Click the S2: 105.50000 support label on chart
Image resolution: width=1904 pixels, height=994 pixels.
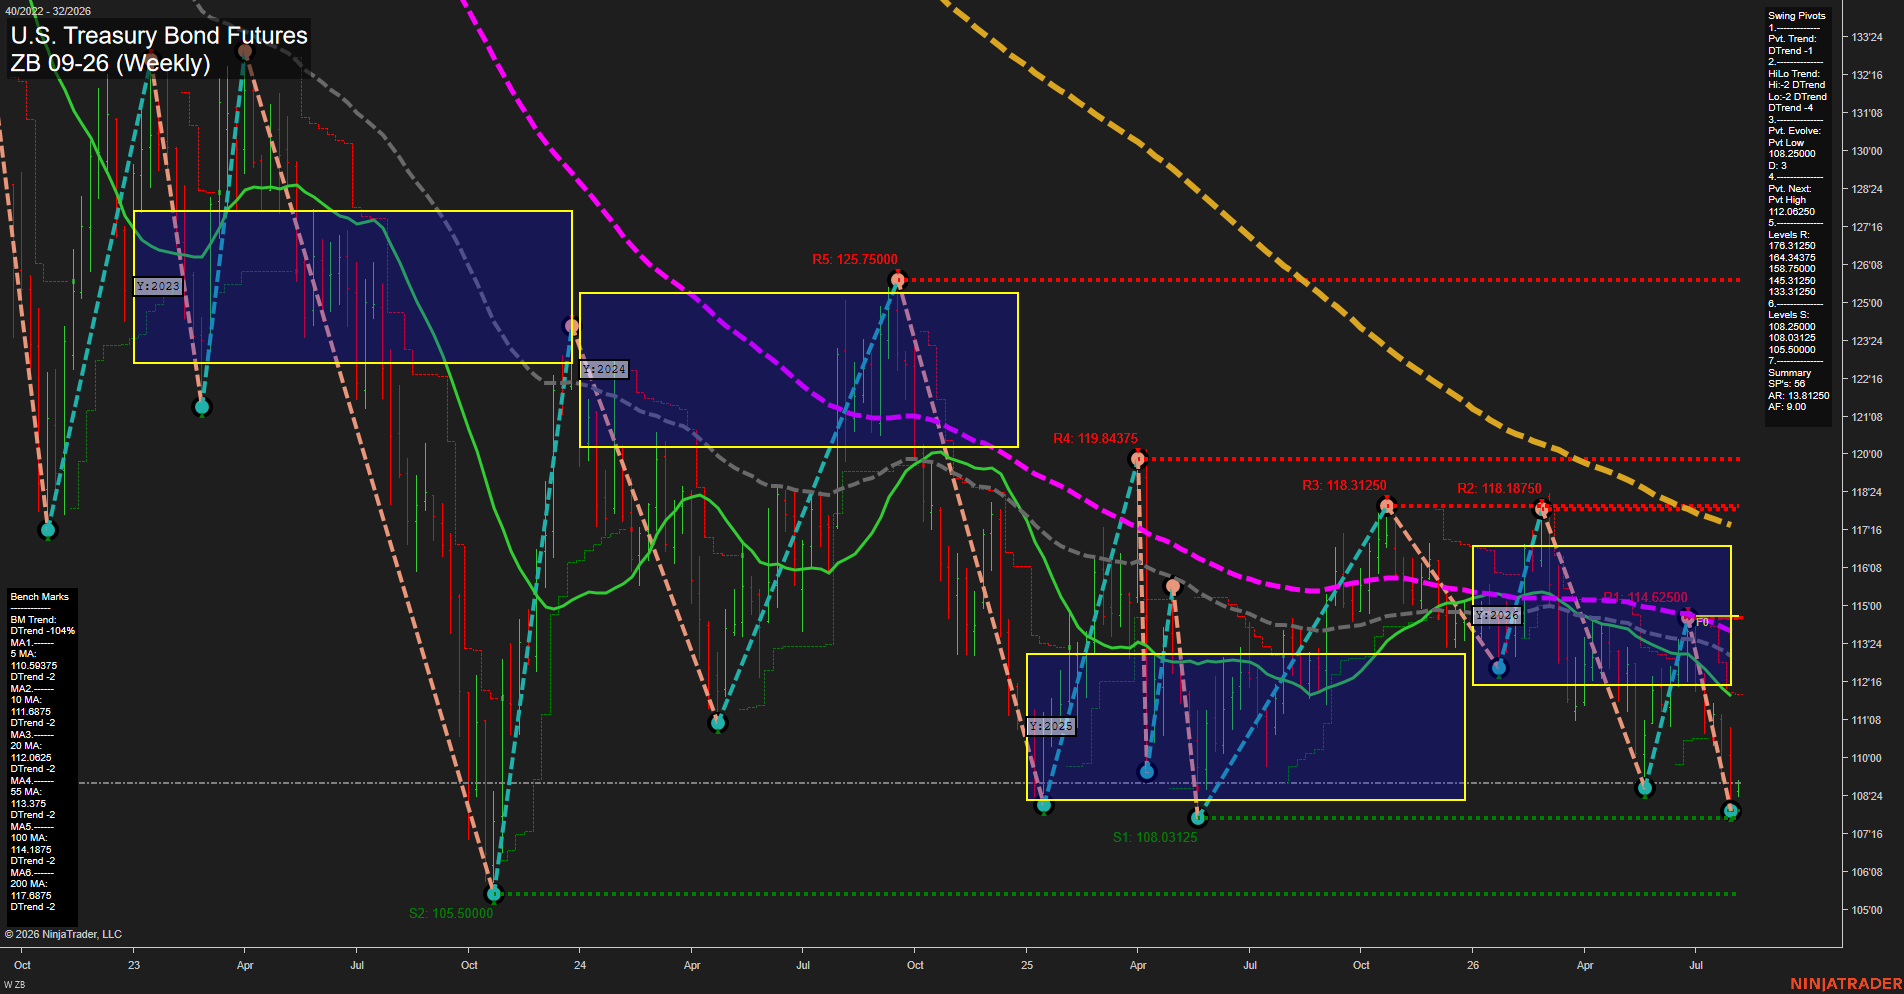[x=451, y=913]
